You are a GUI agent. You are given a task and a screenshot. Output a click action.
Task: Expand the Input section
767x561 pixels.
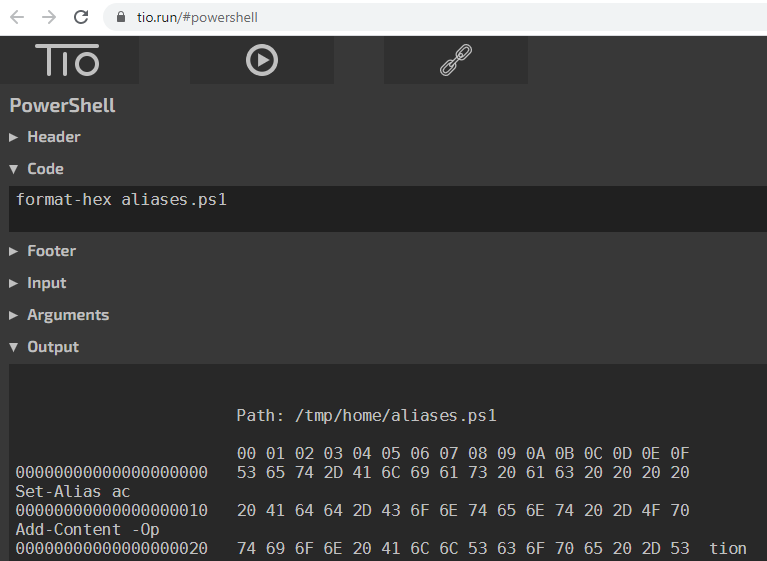coord(46,283)
